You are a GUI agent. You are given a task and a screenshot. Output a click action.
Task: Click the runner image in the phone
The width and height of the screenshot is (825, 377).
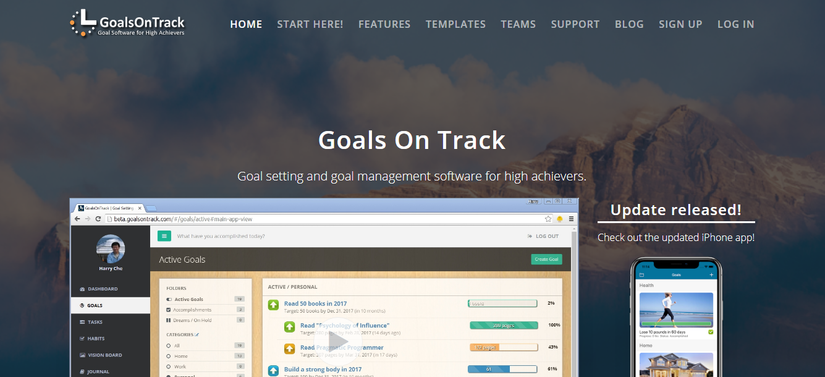pyautogui.click(x=676, y=310)
